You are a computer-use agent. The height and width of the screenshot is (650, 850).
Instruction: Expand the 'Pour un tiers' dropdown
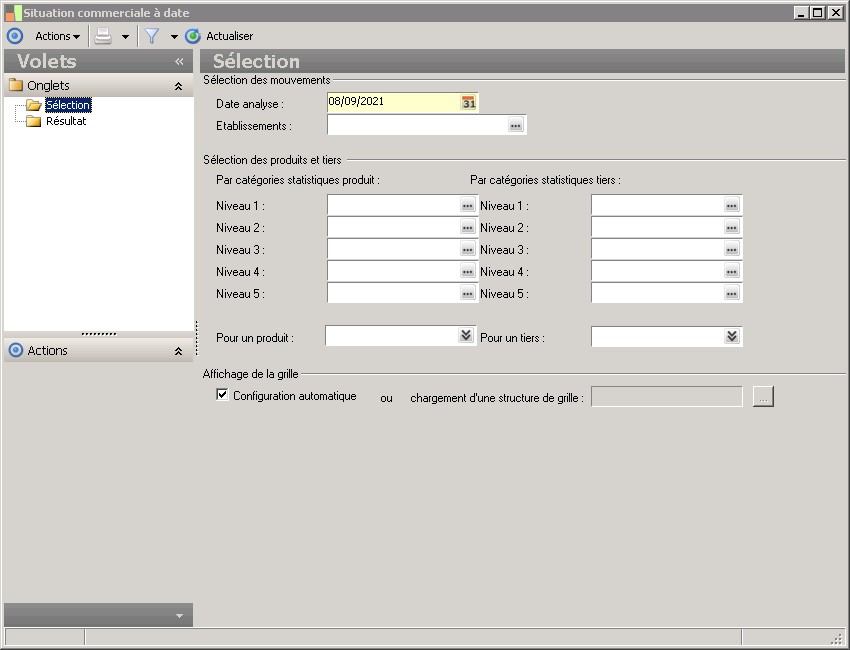coord(732,337)
